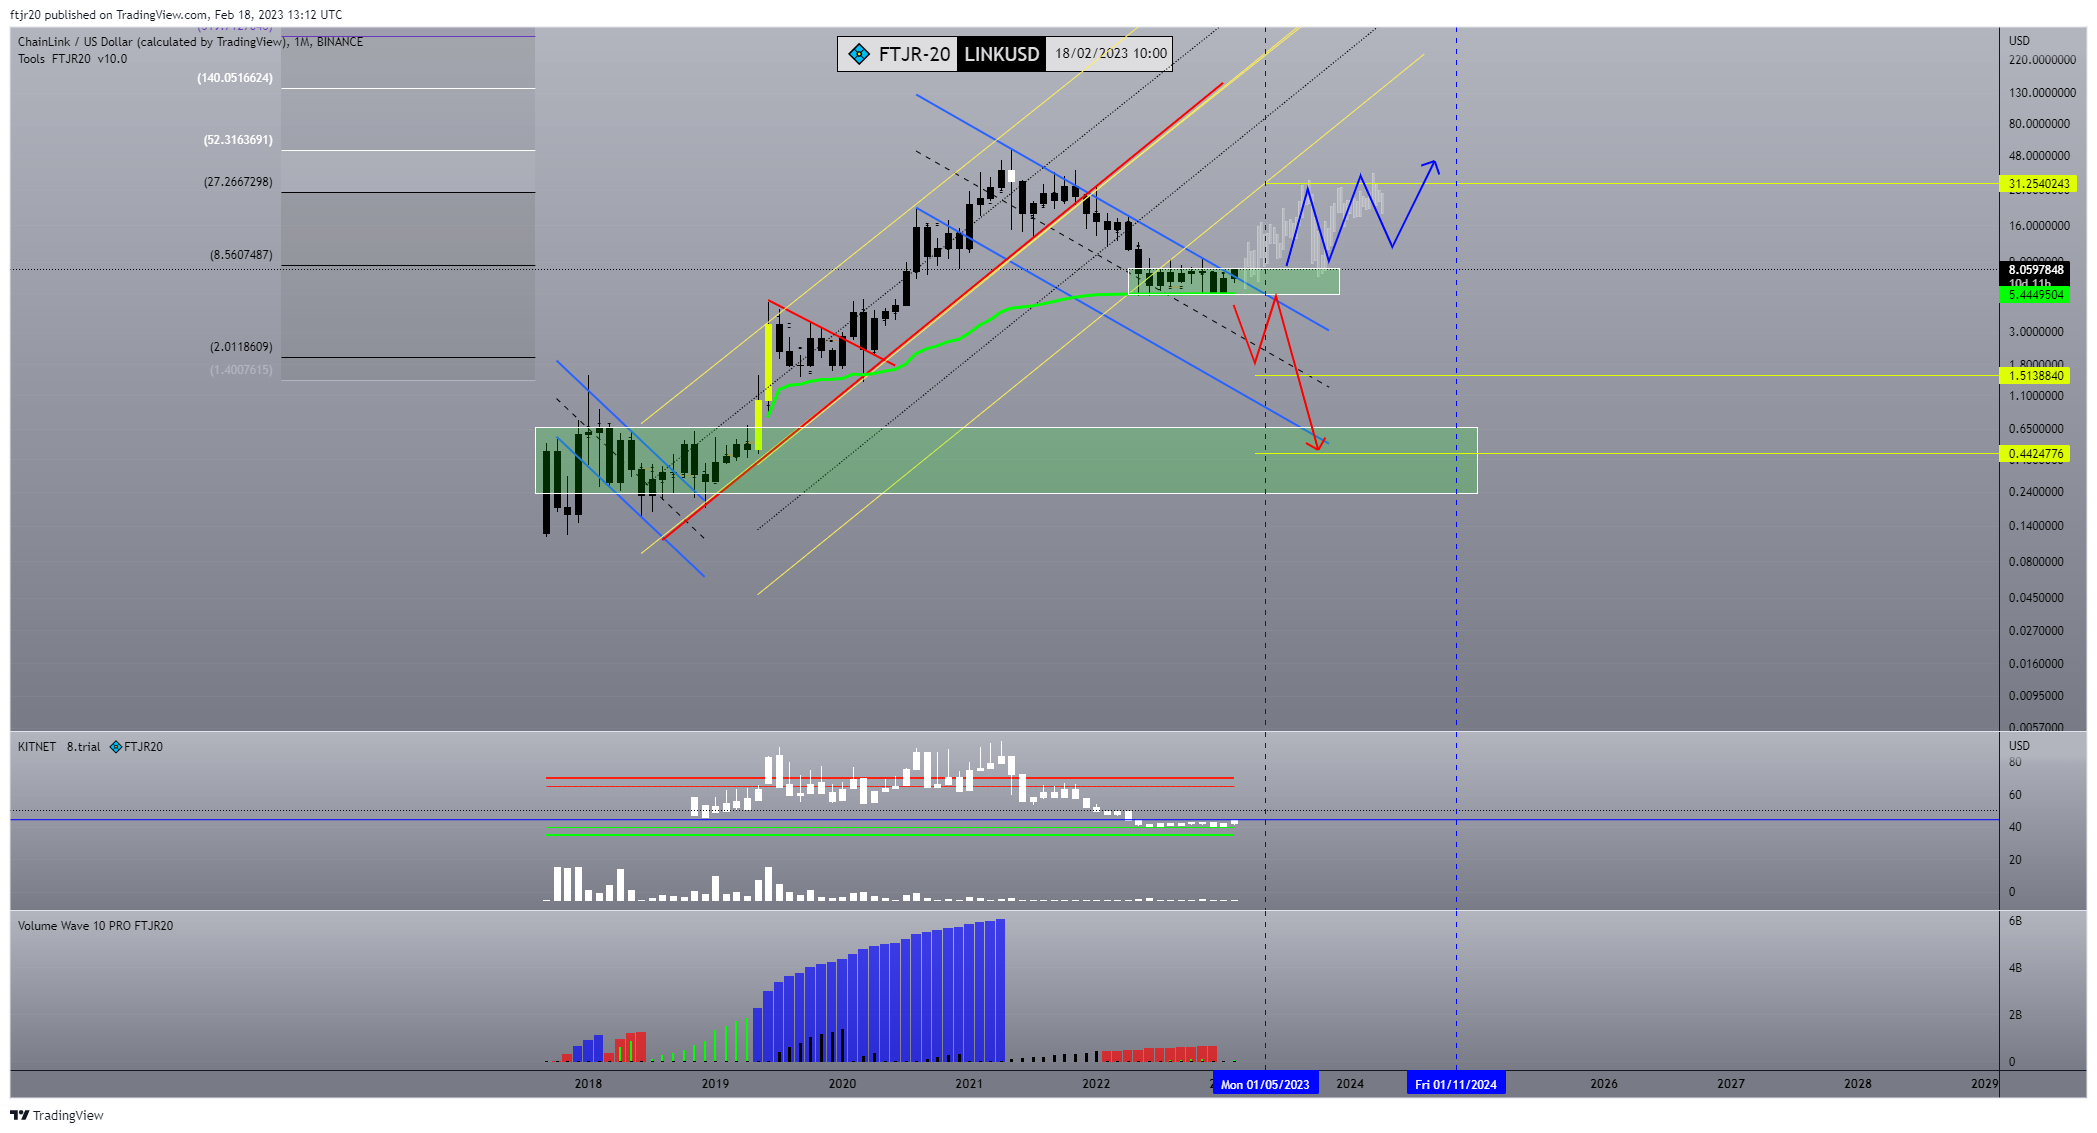Click the 4B value on volume axis

[2015, 968]
